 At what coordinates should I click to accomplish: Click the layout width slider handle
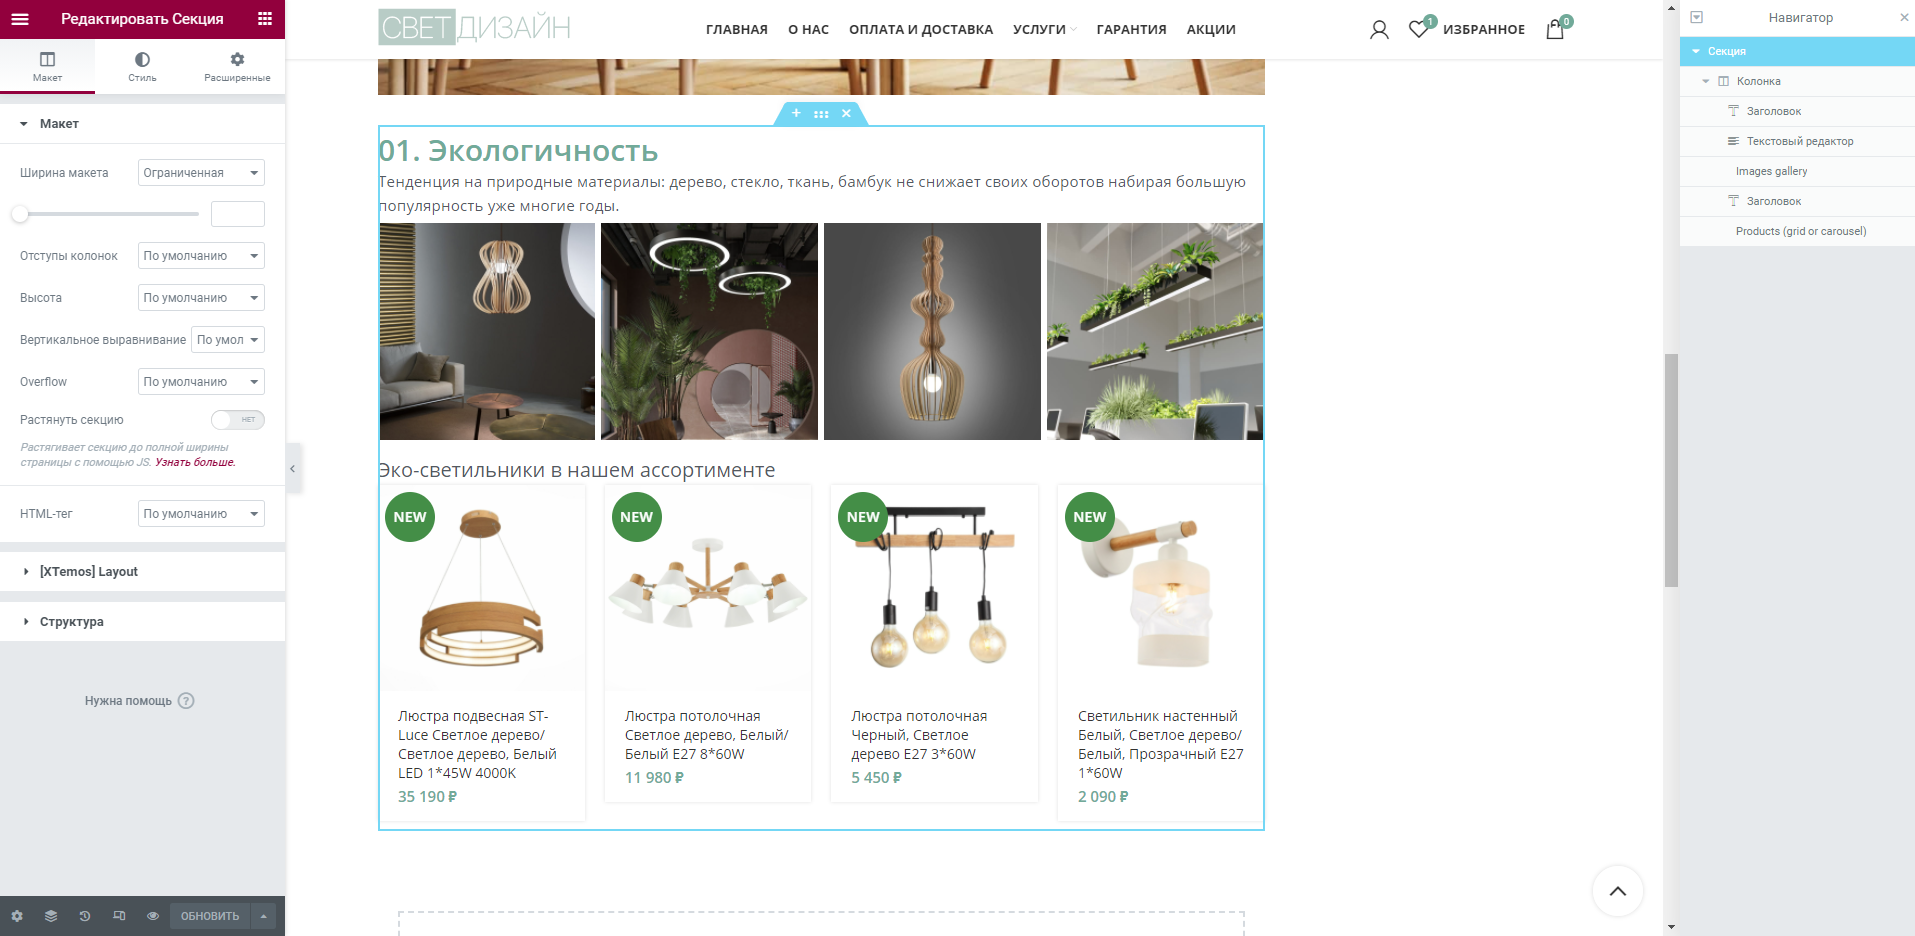[x=20, y=214]
